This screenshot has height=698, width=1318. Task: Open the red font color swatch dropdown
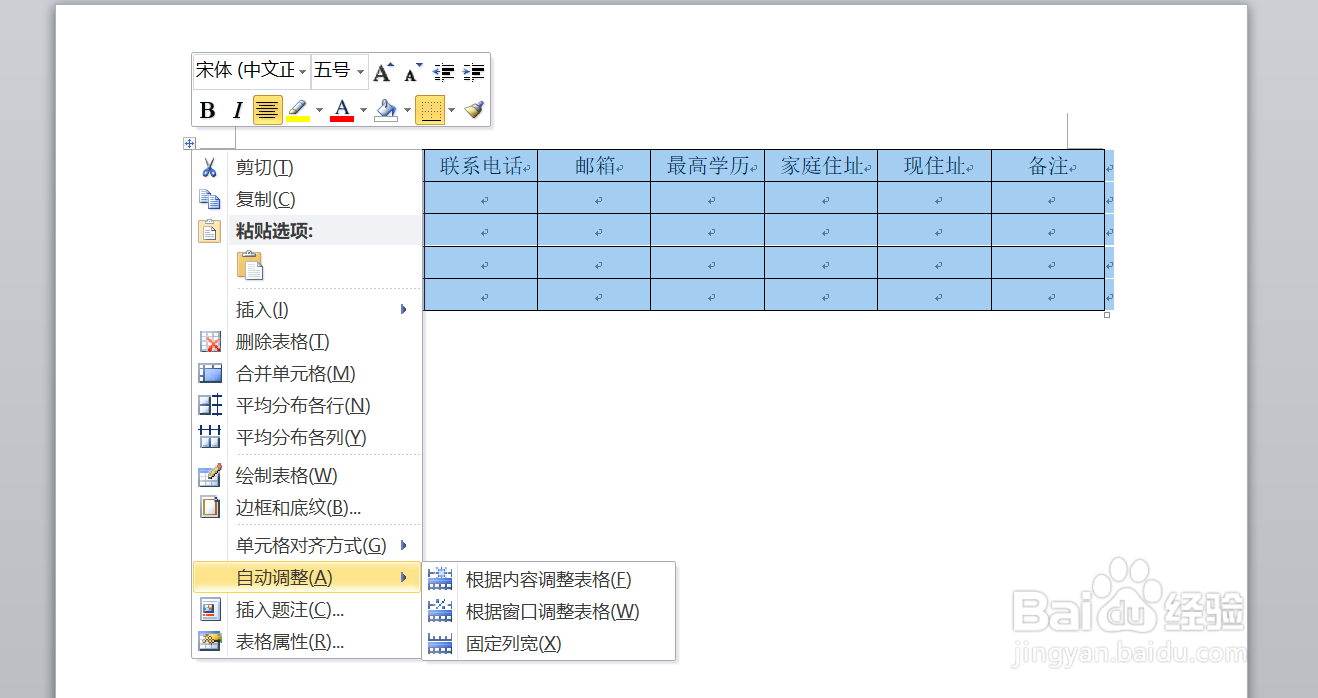[x=363, y=110]
